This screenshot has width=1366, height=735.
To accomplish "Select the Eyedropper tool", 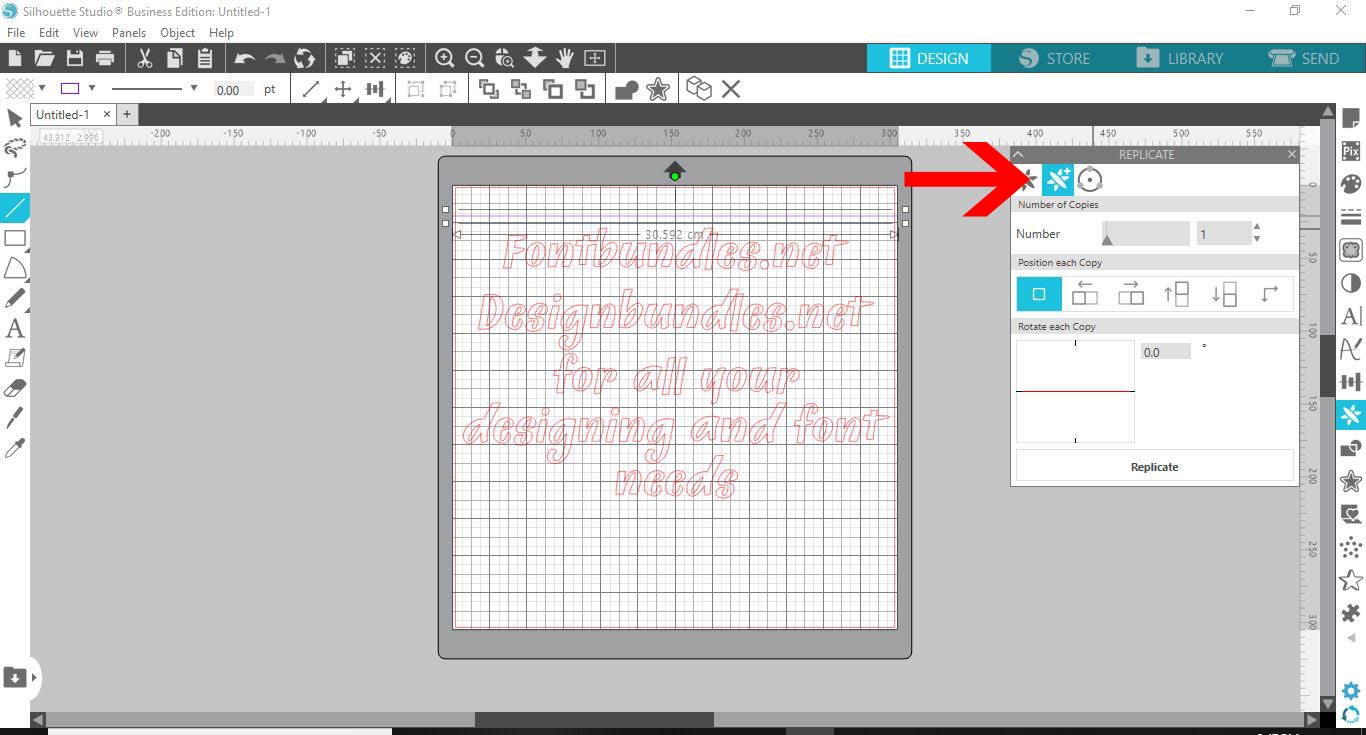I will coord(15,448).
